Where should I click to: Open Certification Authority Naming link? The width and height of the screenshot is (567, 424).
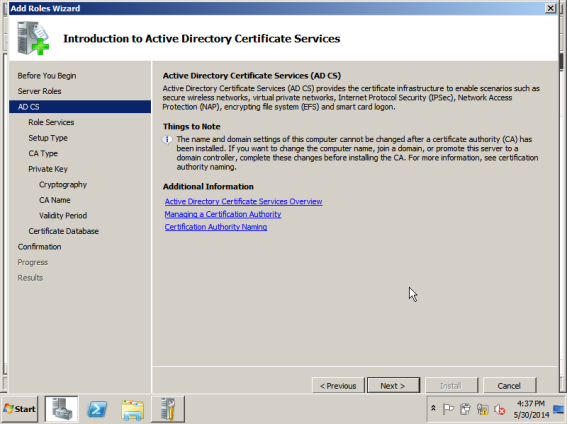coord(216,227)
